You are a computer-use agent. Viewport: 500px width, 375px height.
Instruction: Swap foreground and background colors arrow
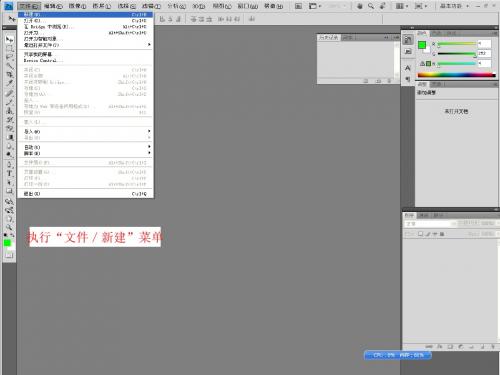point(12,235)
